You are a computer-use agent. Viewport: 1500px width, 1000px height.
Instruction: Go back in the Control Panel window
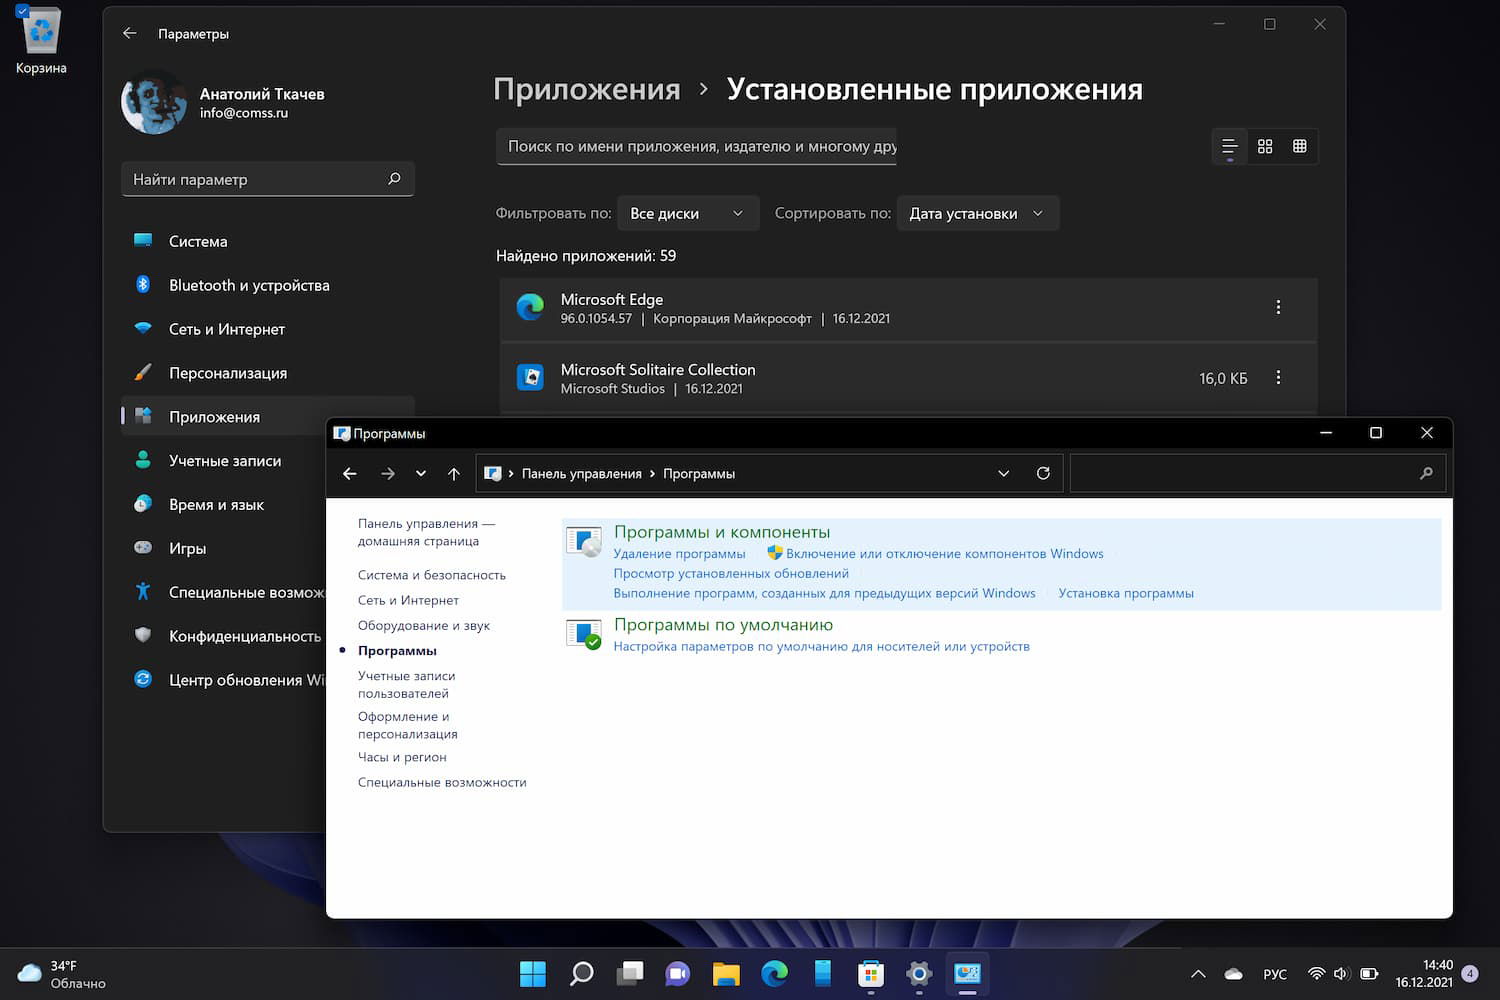point(350,474)
